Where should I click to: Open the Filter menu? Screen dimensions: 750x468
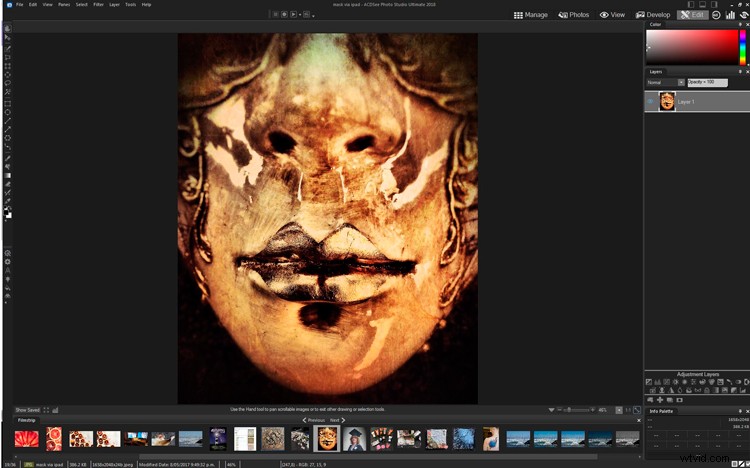coord(98,4)
